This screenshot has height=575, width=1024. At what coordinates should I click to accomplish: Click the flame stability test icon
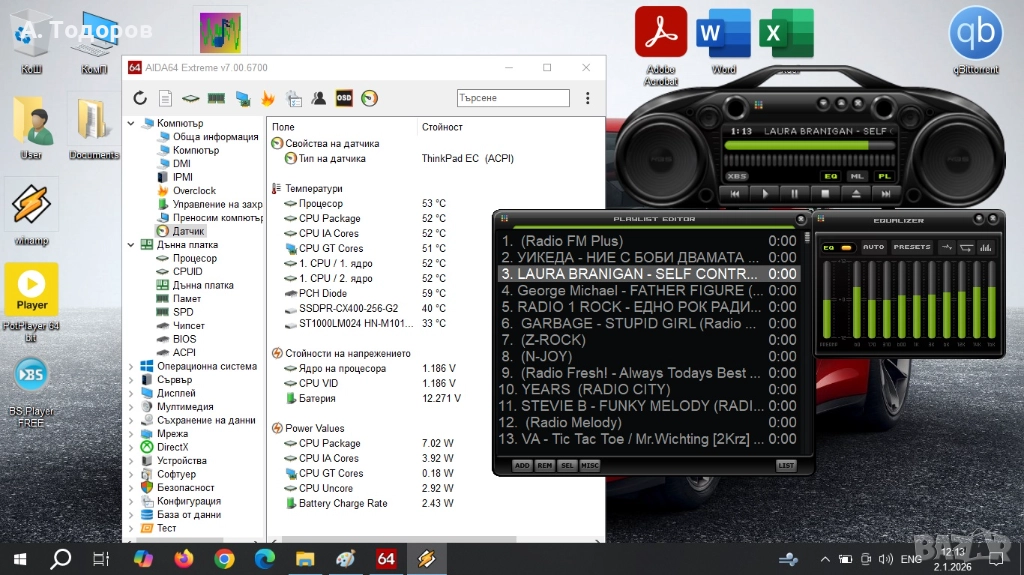tap(268, 98)
